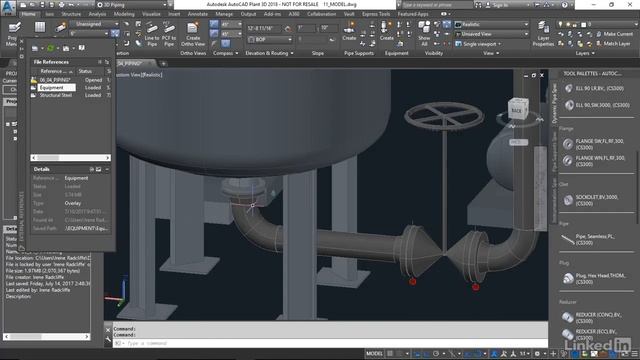Image resolution: width=640 pixels, height=360 pixels.
Task: Select ELL 90 SW 3000 tool palette item
Action: (x=597, y=105)
